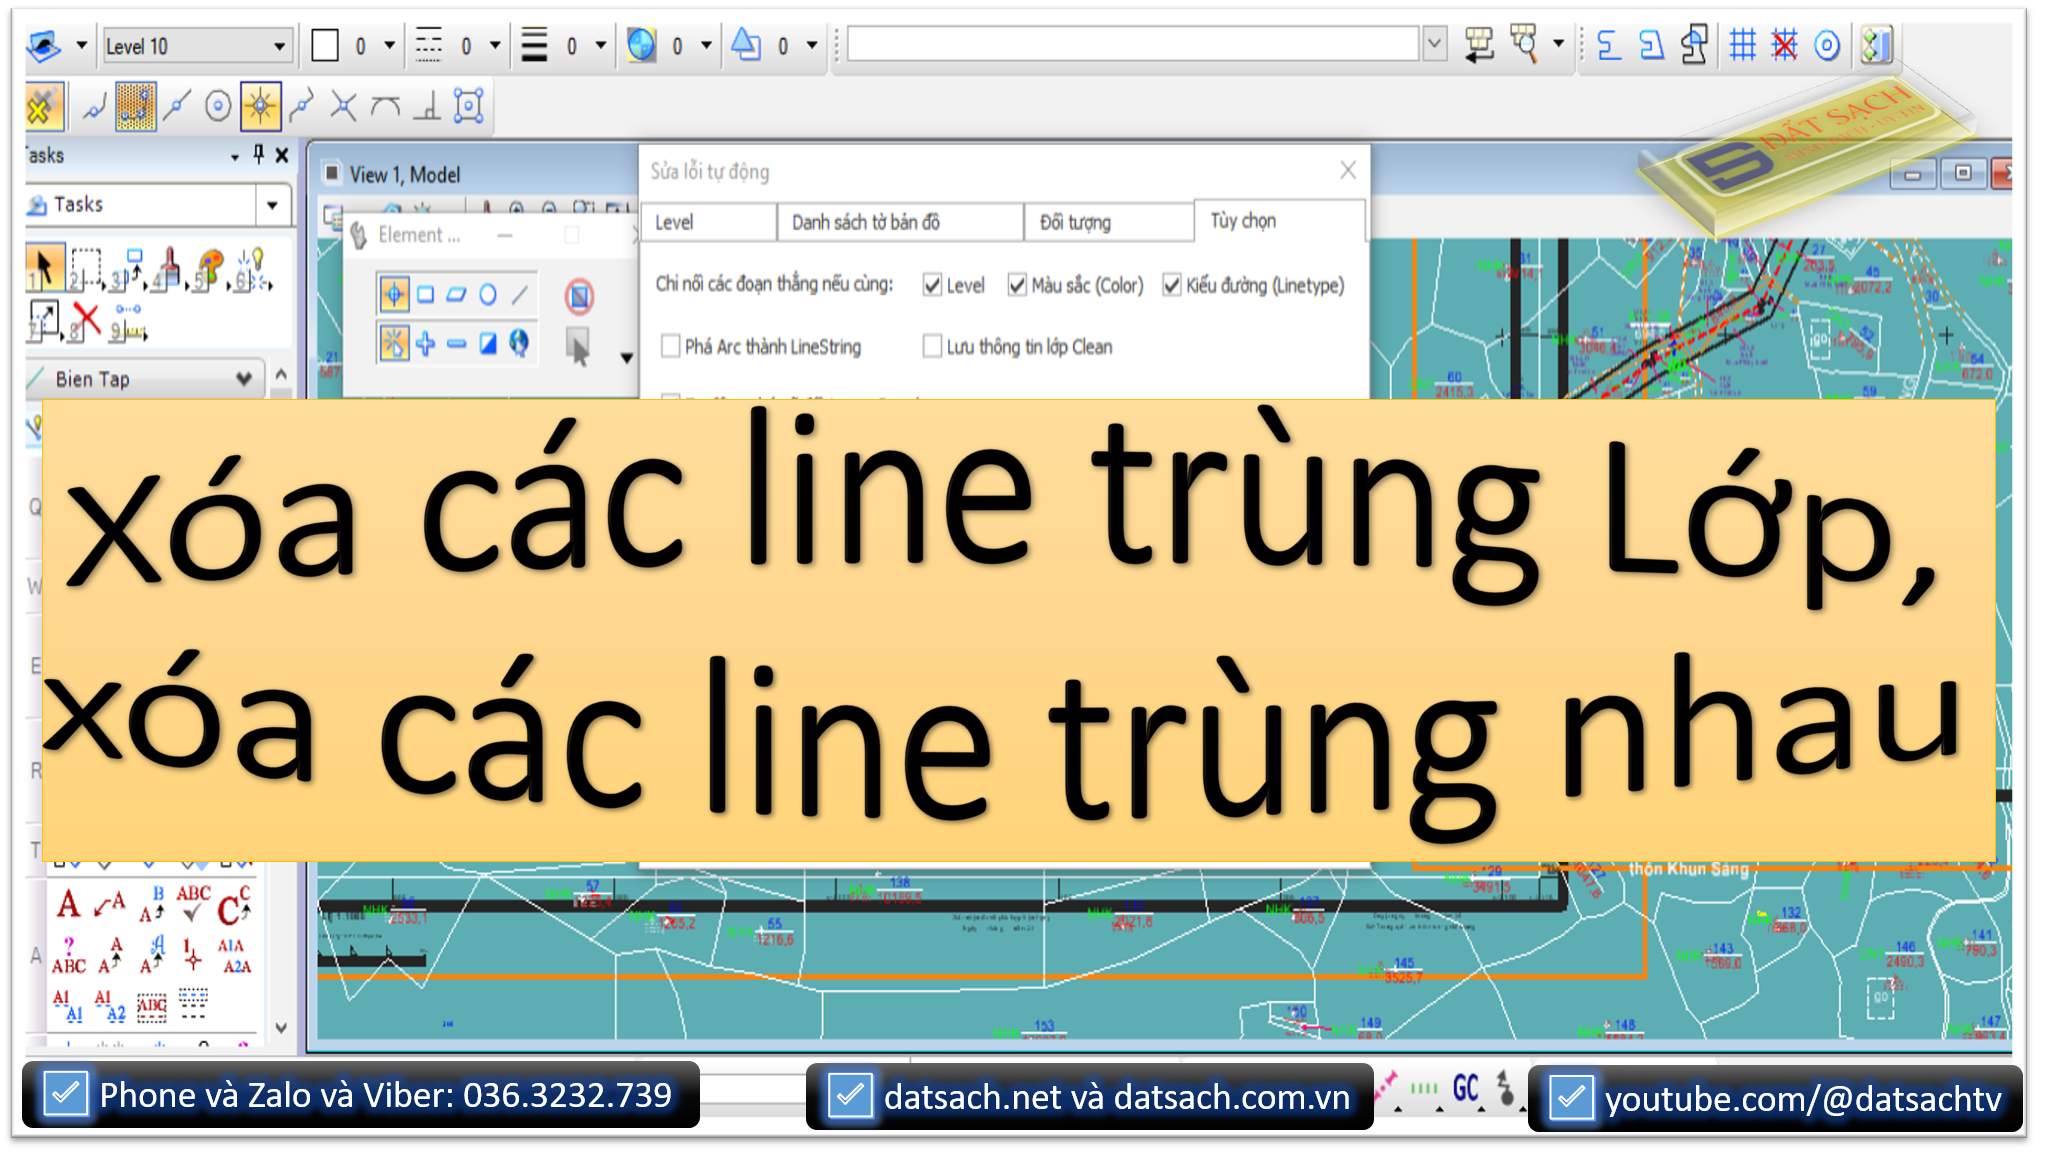Uncheck Màu sắc (Color) in the dialog

point(1016,285)
